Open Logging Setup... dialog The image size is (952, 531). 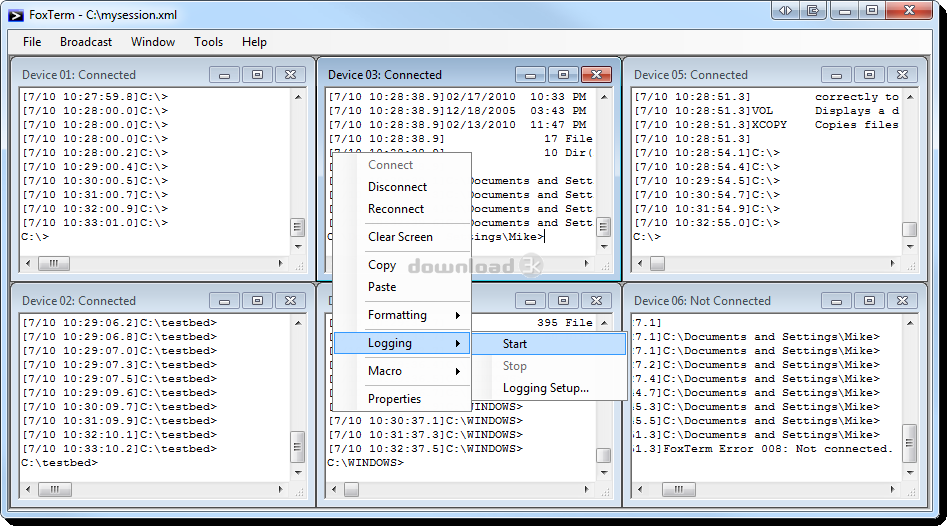[548, 388]
